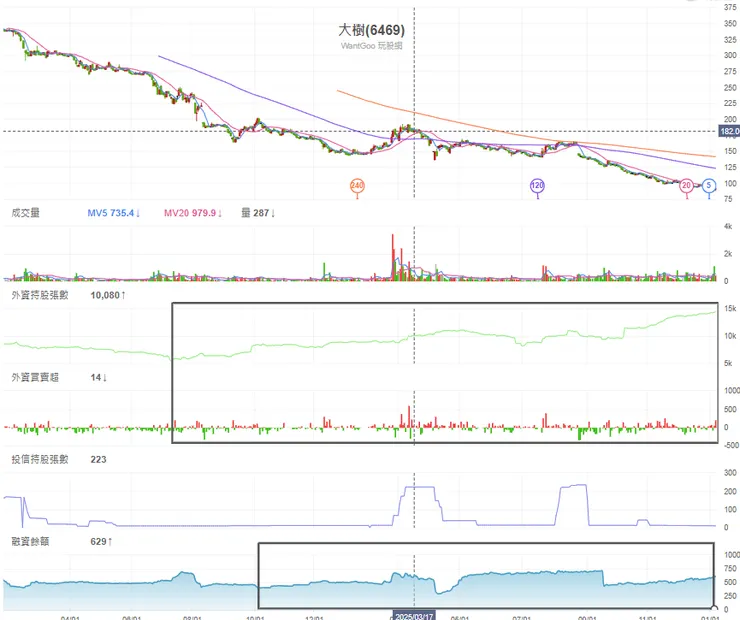The width and height of the screenshot is (740, 620).
Task: Click the 750 margin balance axis label
Action: pos(730,569)
